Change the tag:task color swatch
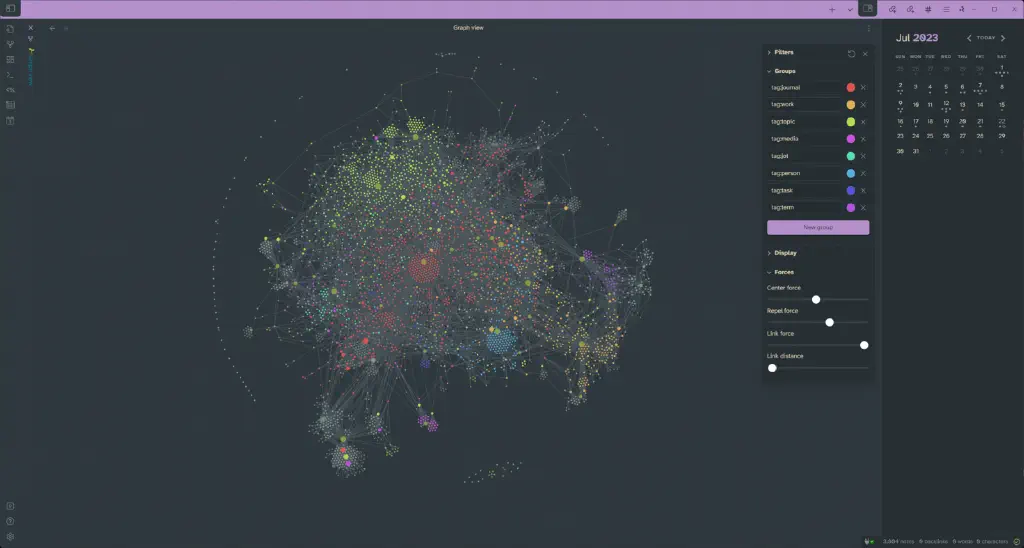1024x548 pixels. (x=850, y=190)
